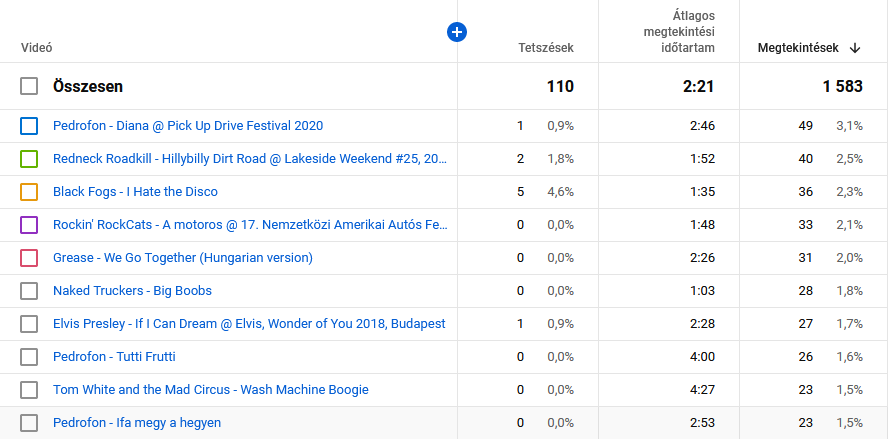Sort by the Megtekintések column header
The image size is (888, 439).
[797, 47]
